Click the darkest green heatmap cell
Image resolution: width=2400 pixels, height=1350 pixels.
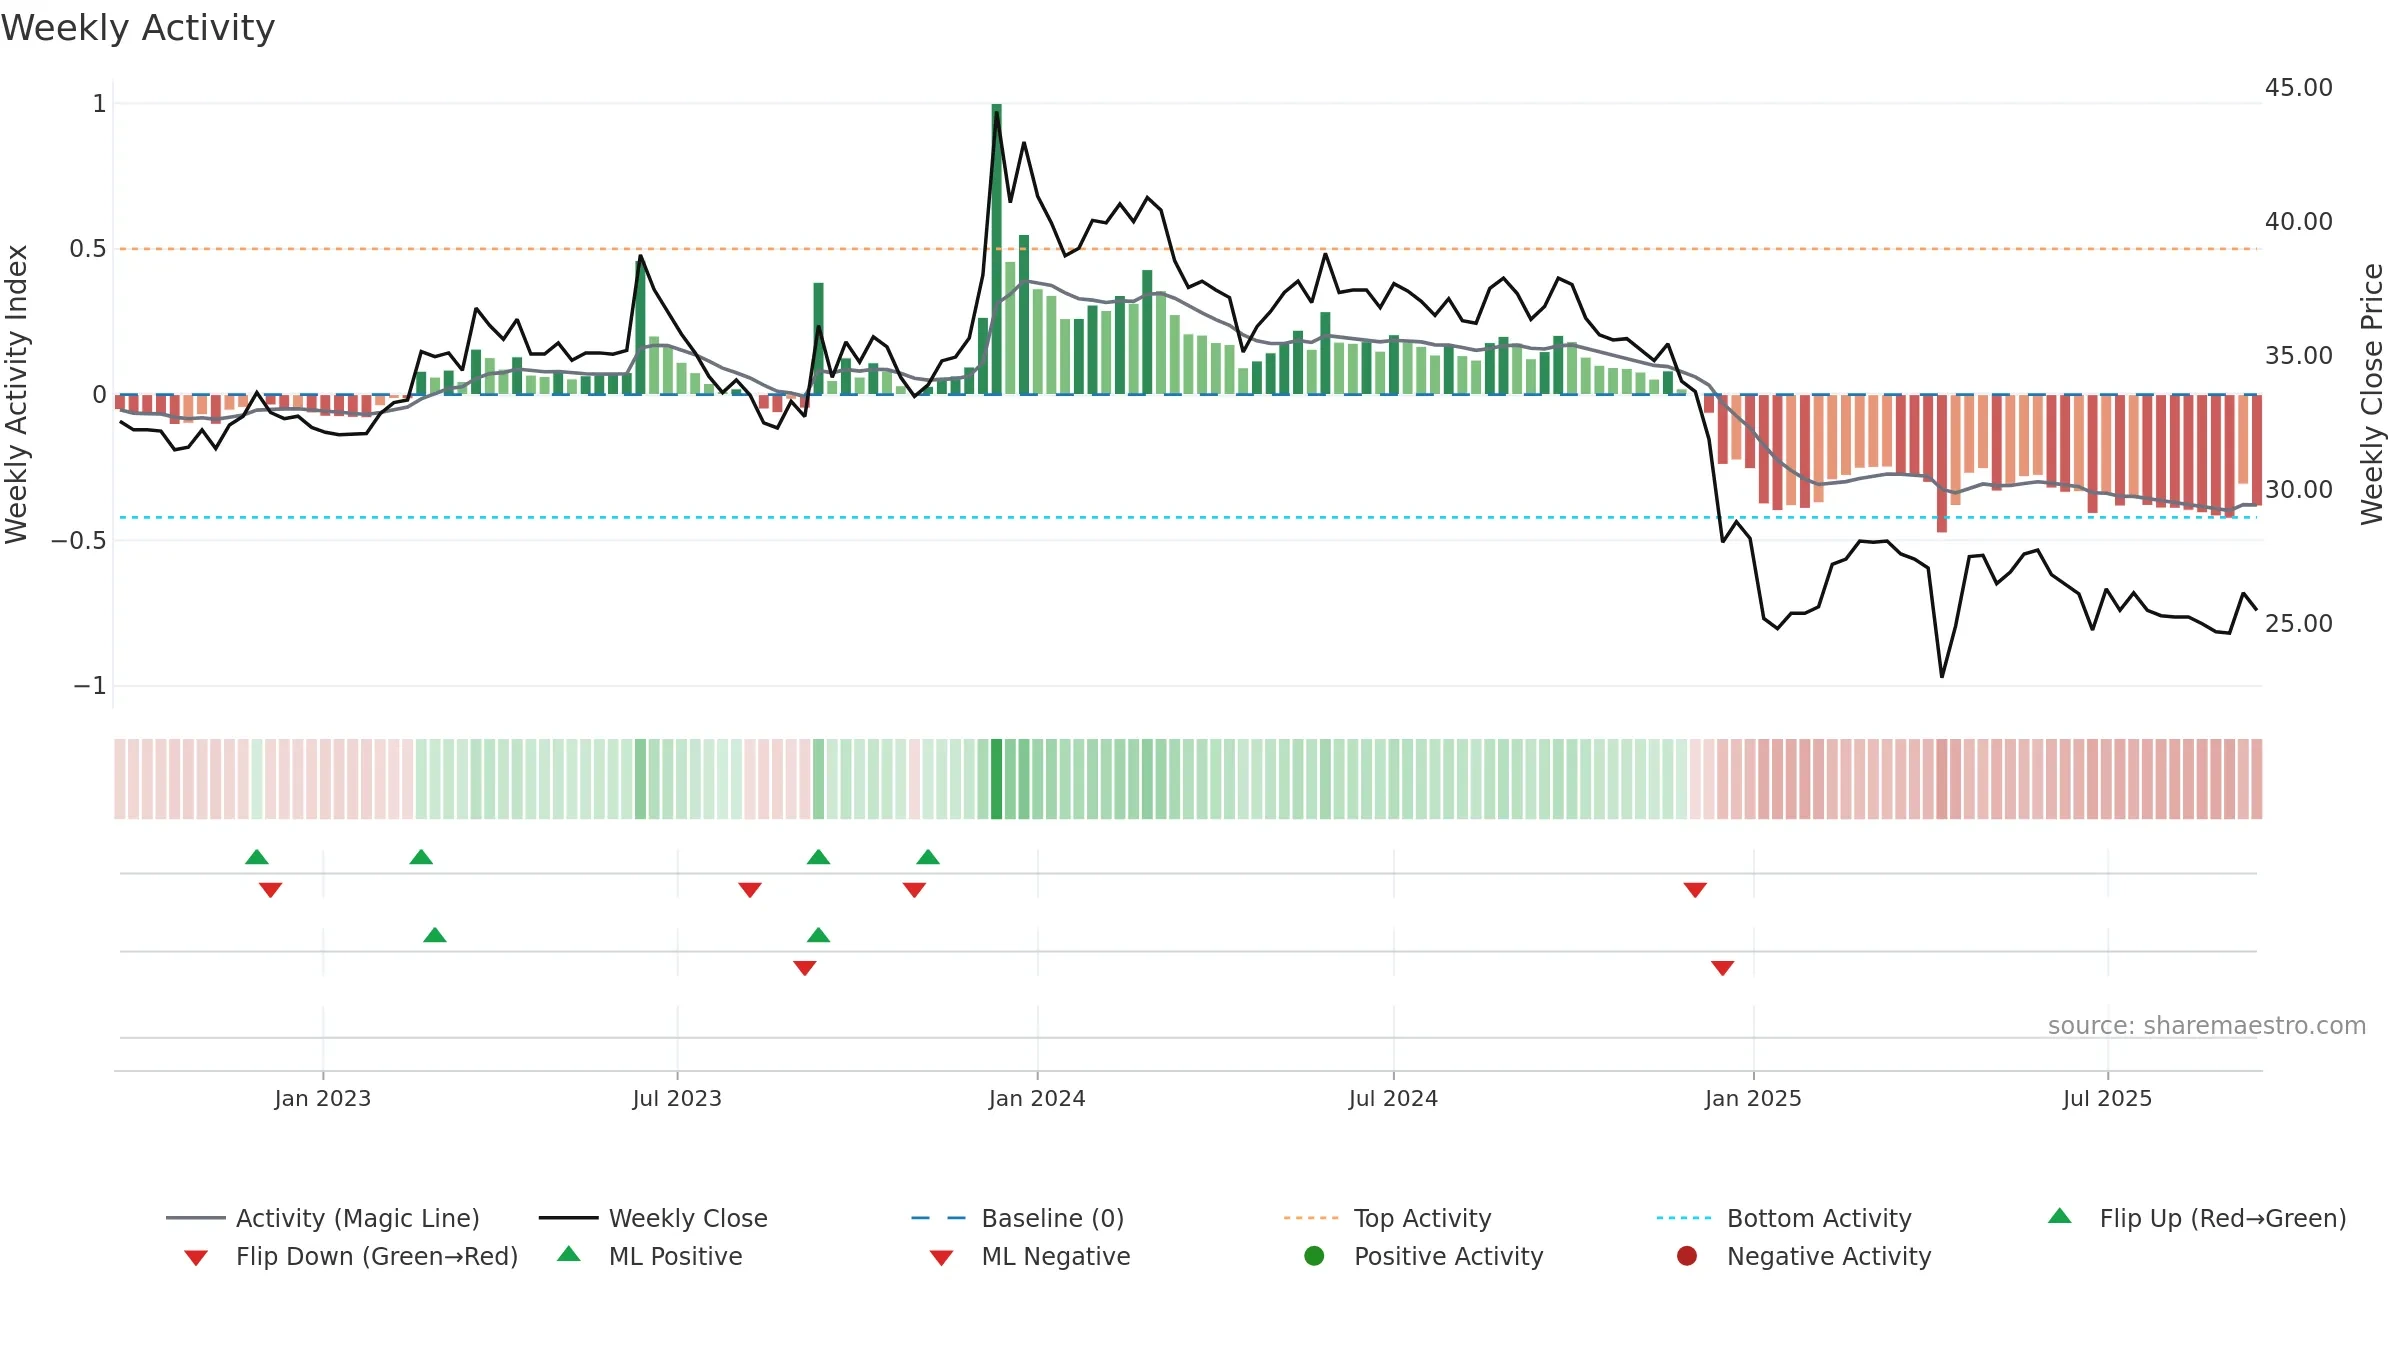(x=996, y=779)
